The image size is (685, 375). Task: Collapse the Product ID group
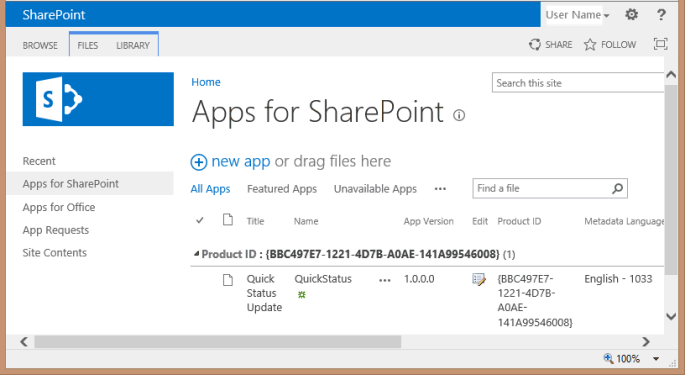point(197,253)
